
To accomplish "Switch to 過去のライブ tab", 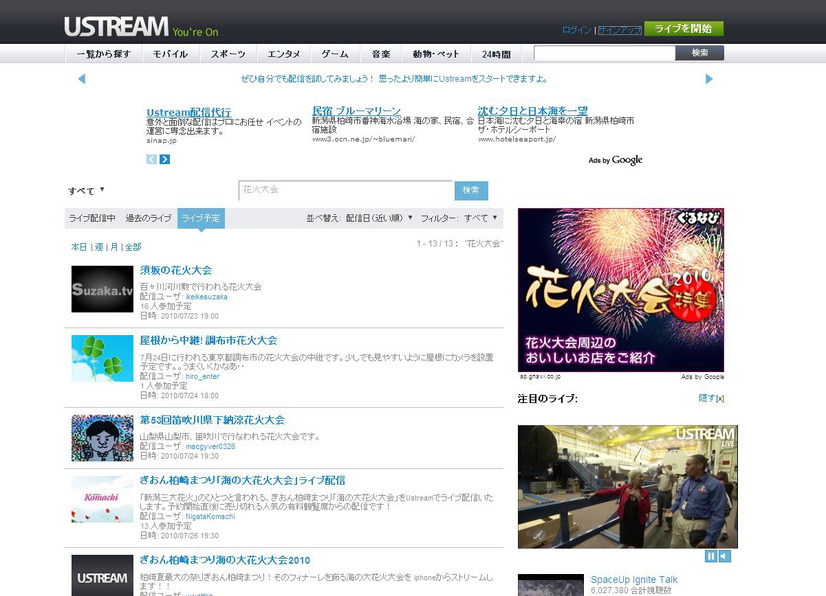I will pos(149,218).
